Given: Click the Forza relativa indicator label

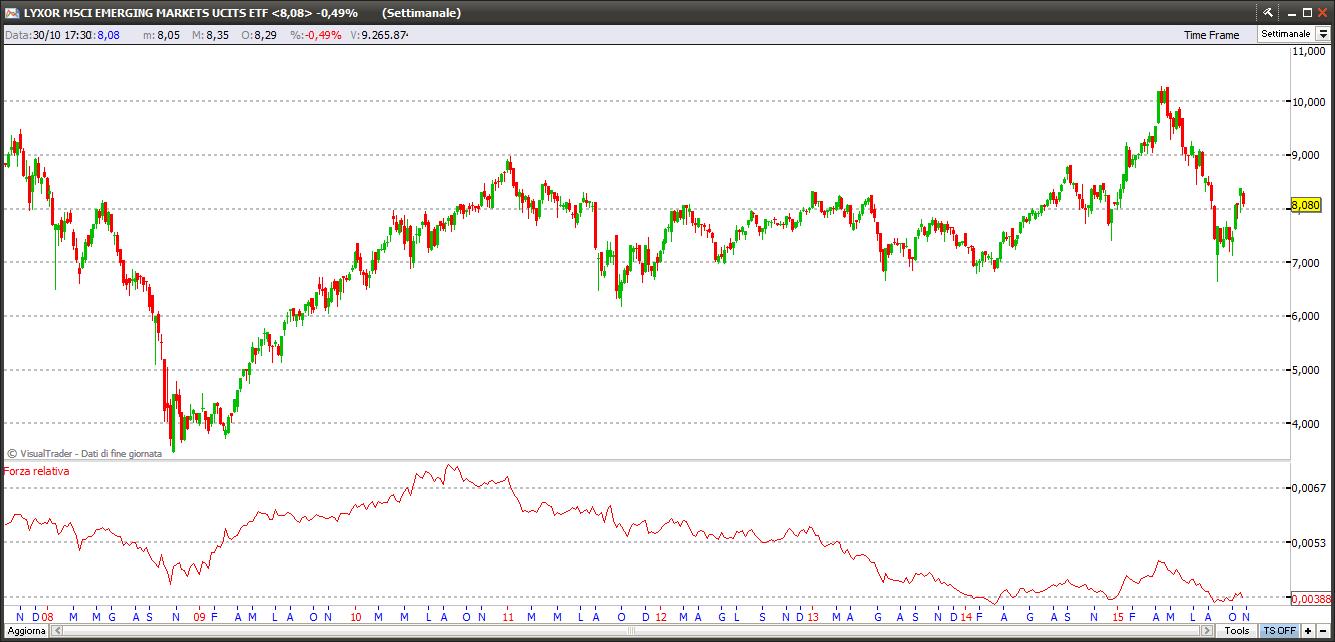Looking at the screenshot, I should pyautogui.click(x=37, y=471).
